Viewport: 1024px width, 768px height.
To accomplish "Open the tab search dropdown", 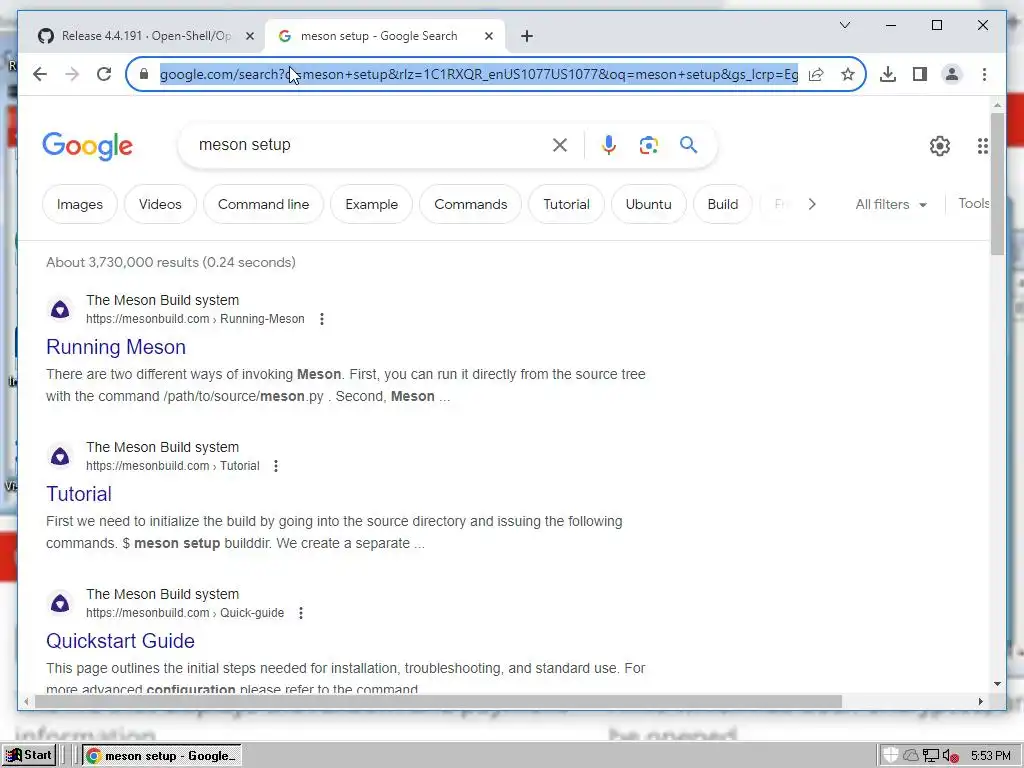I will click(x=844, y=25).
